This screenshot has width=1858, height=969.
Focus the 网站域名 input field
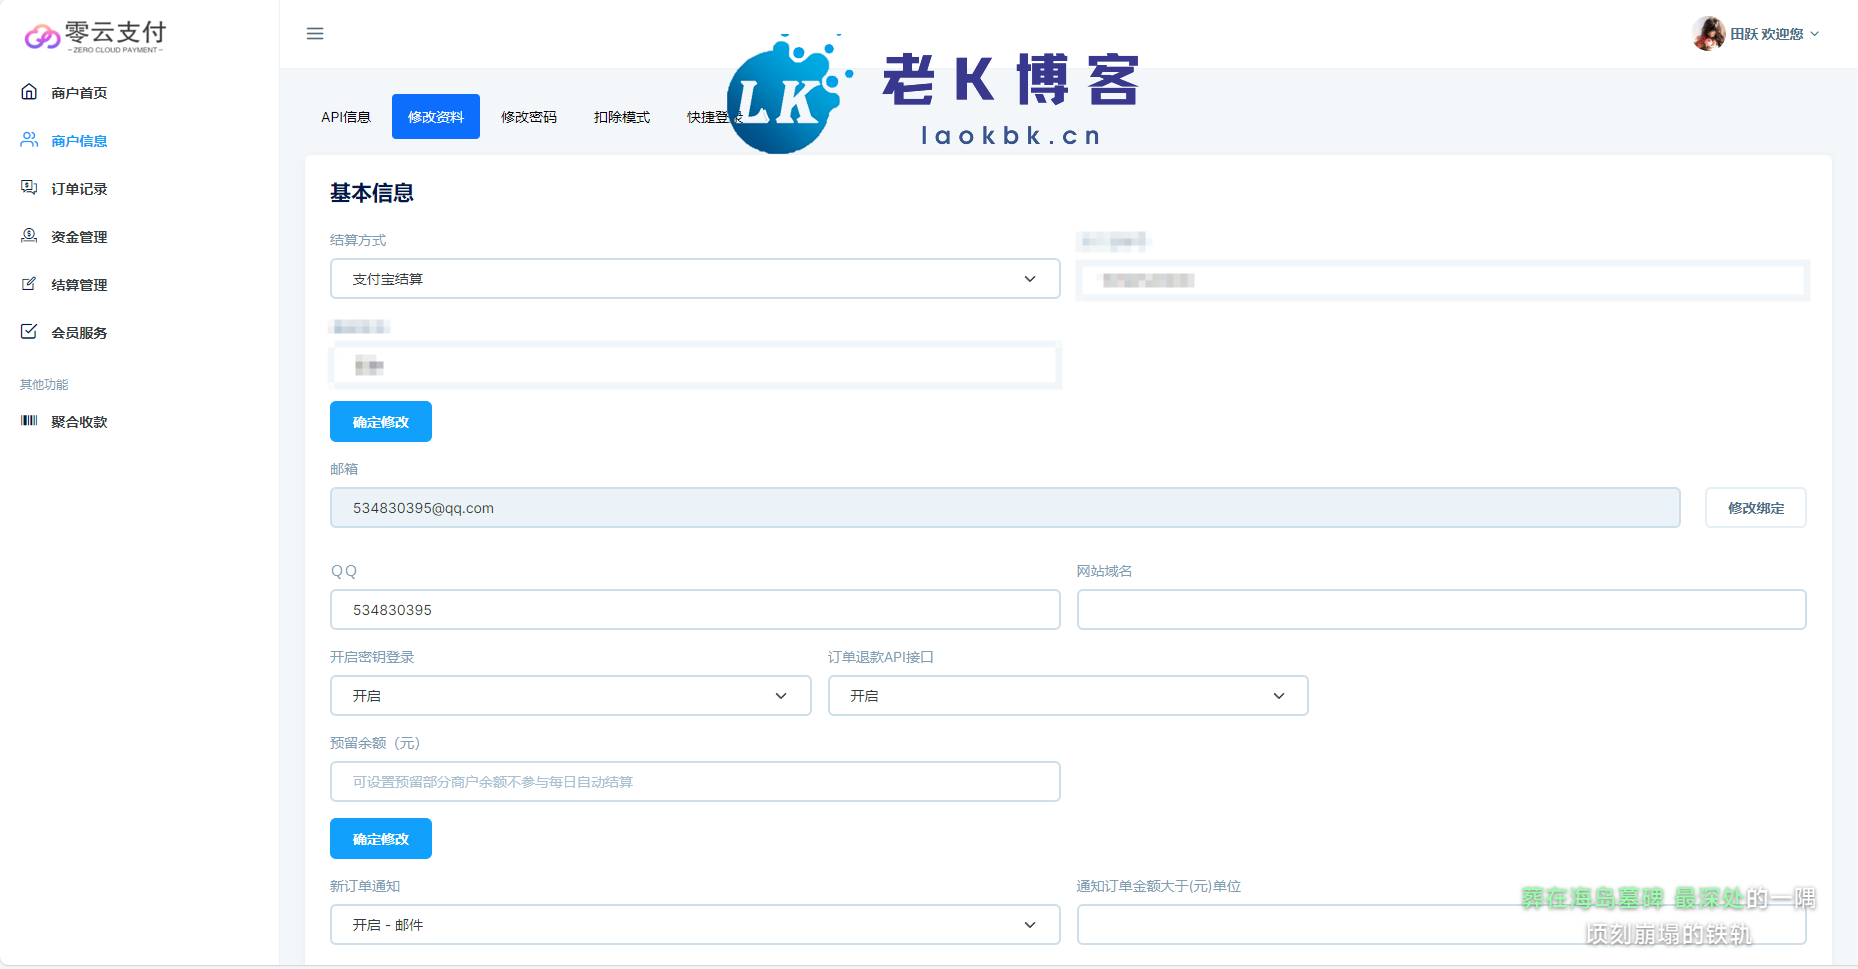(x=1440, y=610)
